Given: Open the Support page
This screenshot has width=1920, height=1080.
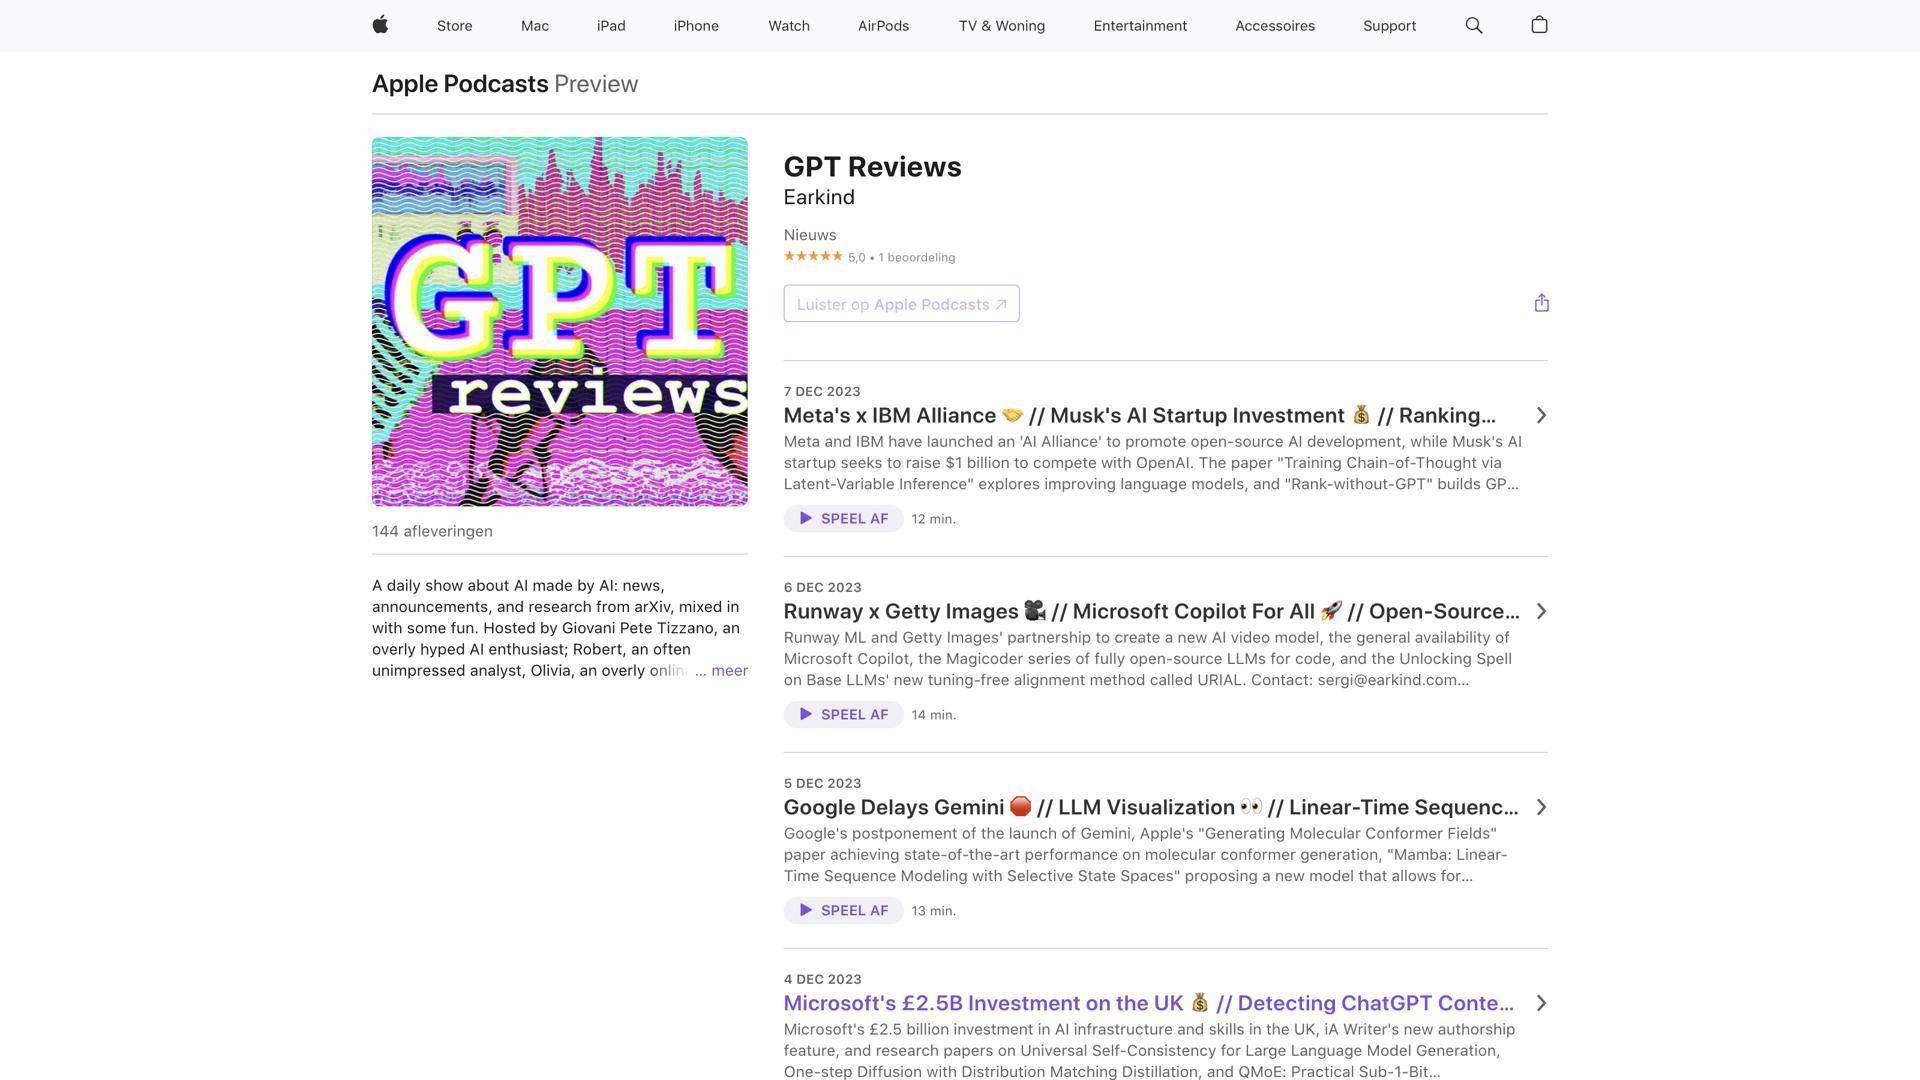Looking at the screenshot, I should pos(1389,25).
